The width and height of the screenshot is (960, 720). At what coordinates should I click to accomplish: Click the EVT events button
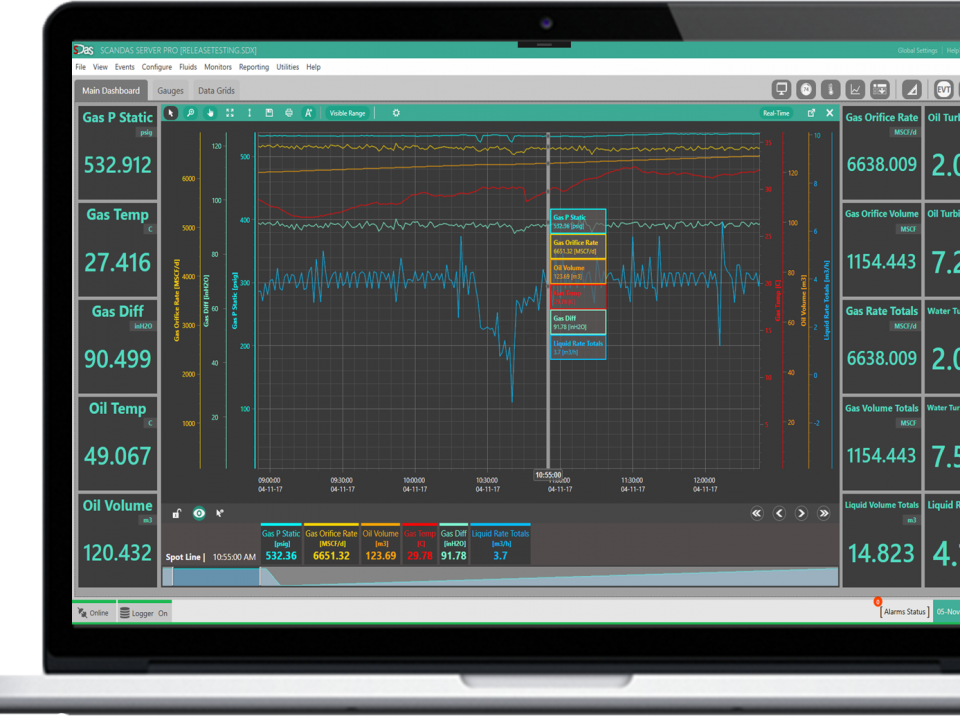click(943, 89)
